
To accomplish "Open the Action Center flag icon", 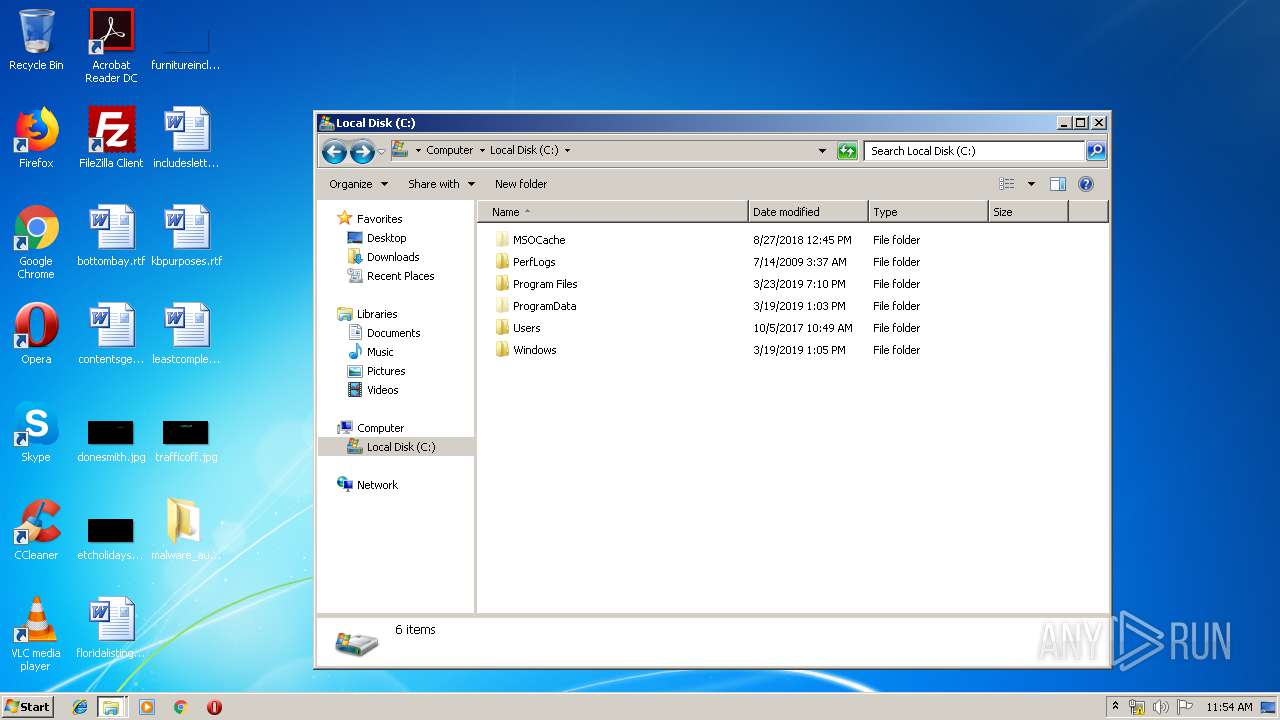I will click(1185, 707).
